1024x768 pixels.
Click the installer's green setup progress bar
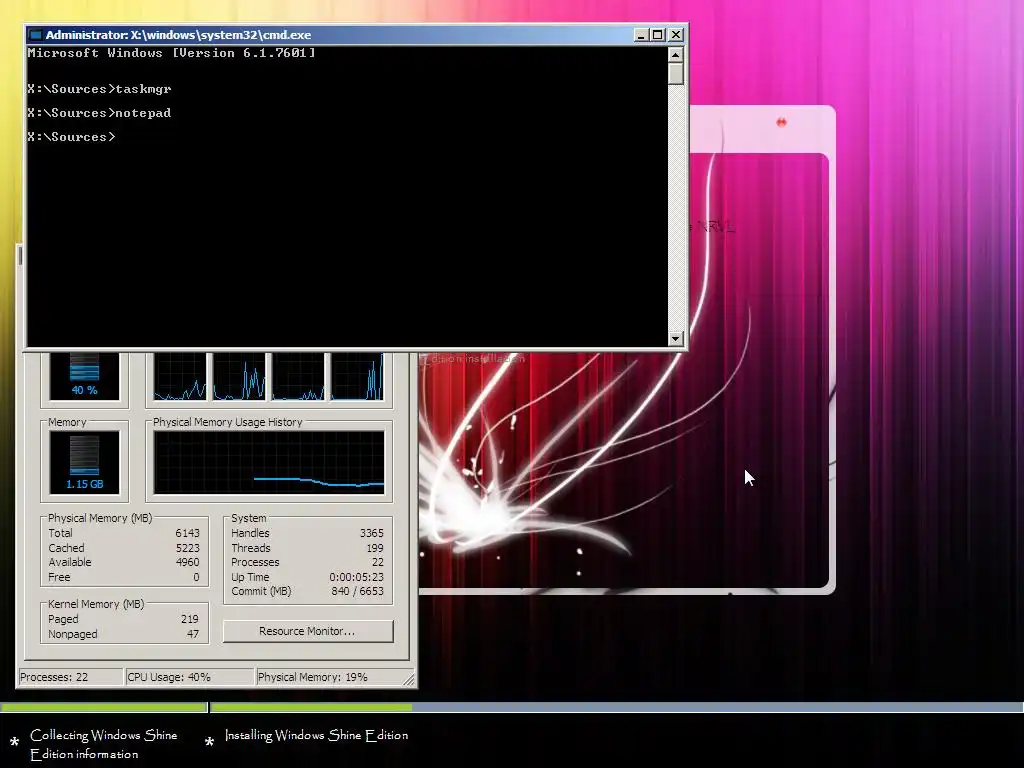click(312, 707)
